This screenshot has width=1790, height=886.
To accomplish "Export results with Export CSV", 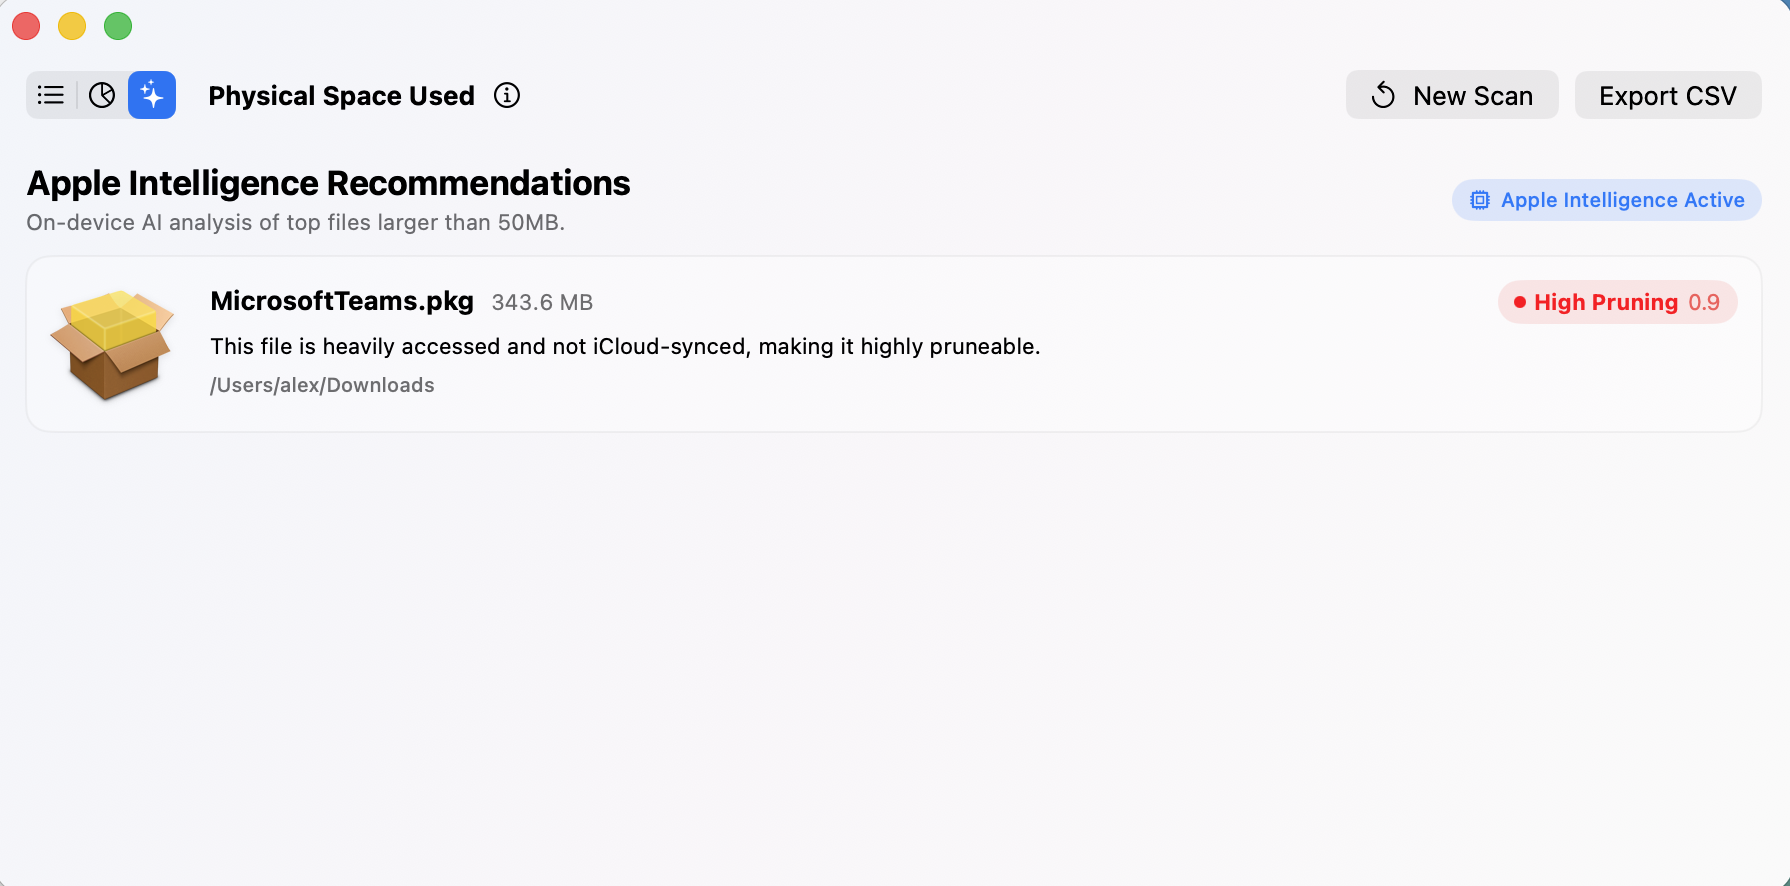I will coord(1668,95).
